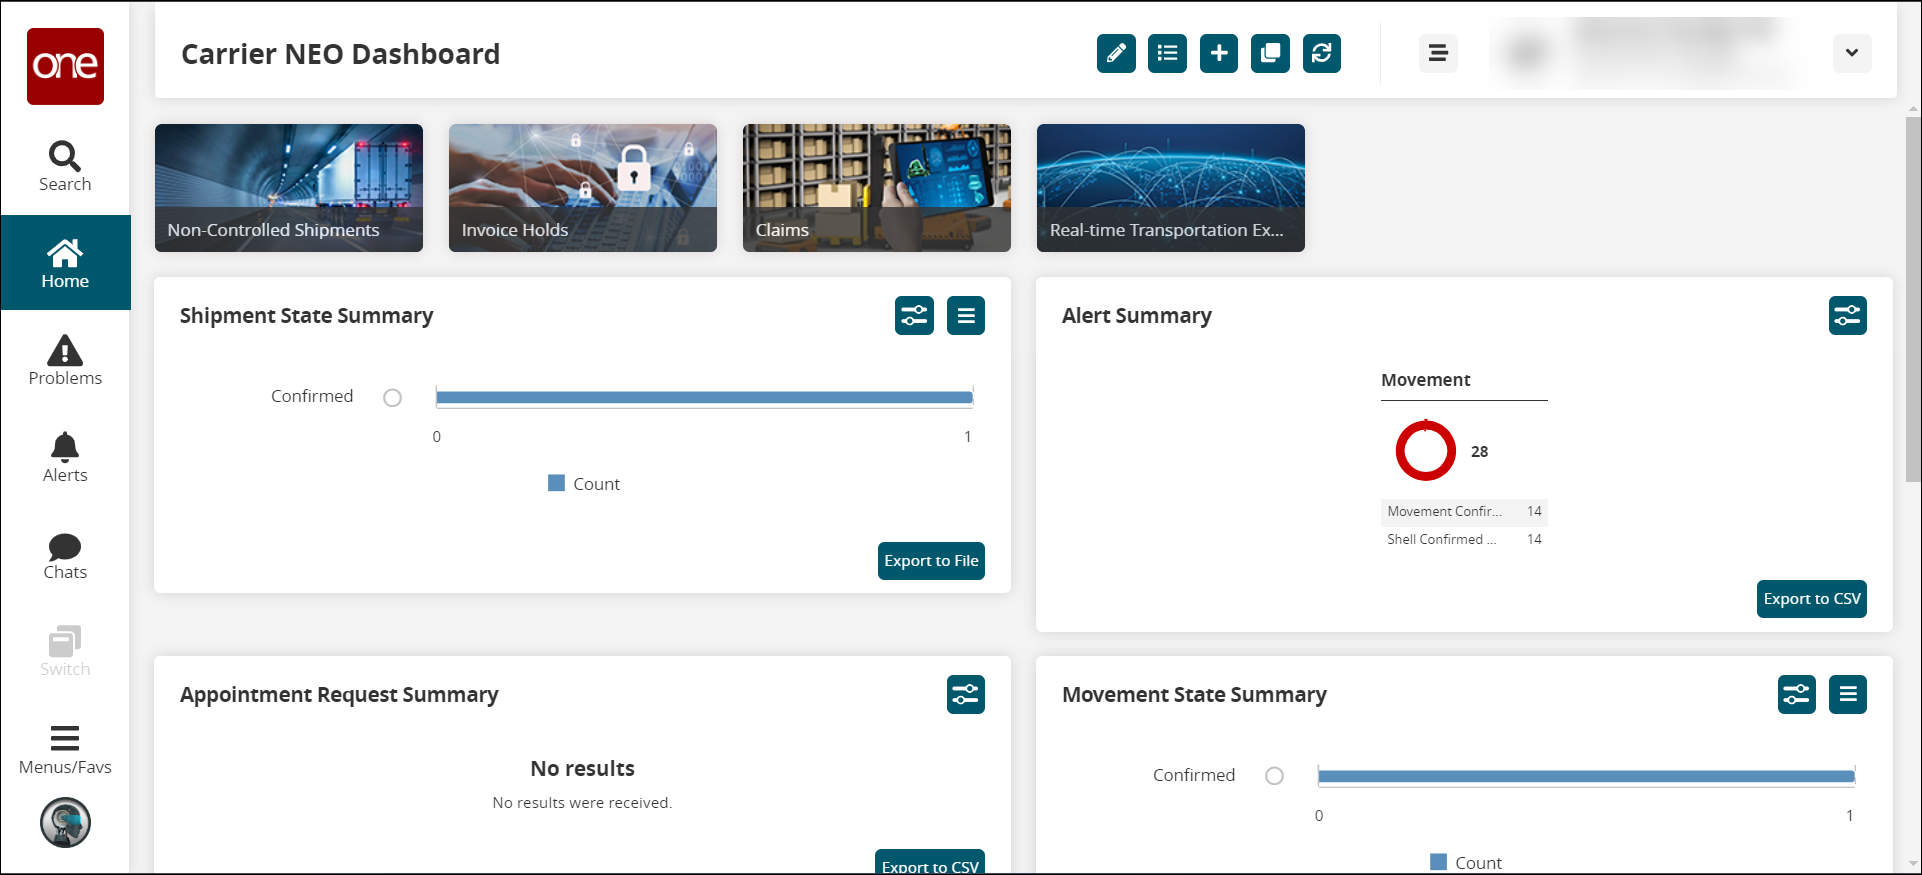
Task: Open the Invoice Holds tile
Action: coord(583,188)
